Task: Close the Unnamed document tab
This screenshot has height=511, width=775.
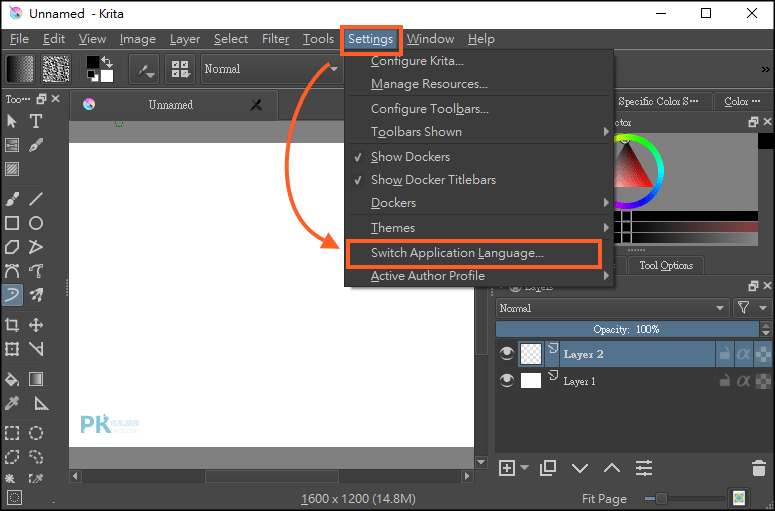Action: point(256,105)
